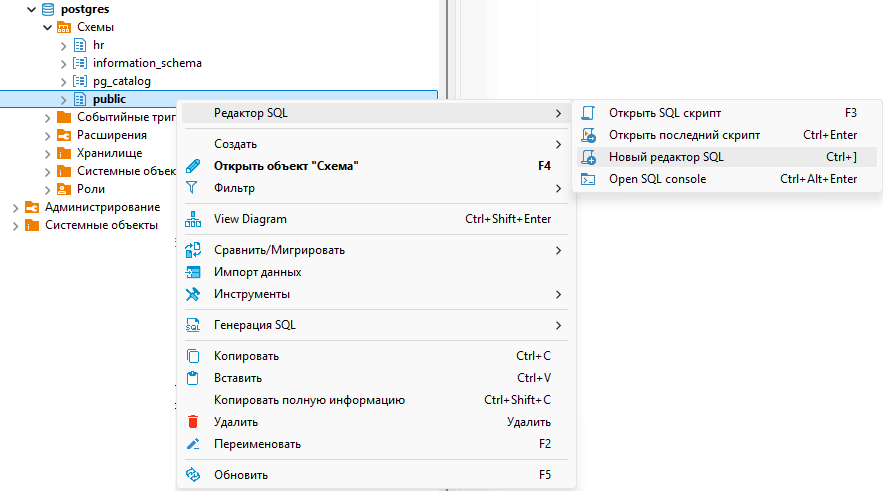Click the pencil icon for Открыть объект
Viewport: 883px width, 491px height.
pyautogui.click(x=193, y=166)
